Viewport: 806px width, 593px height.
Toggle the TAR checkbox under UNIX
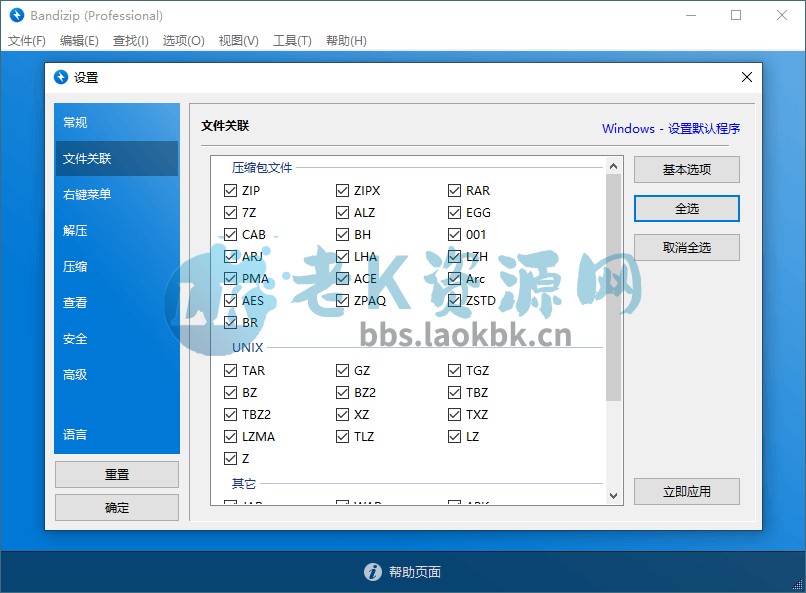click(231, 370)
